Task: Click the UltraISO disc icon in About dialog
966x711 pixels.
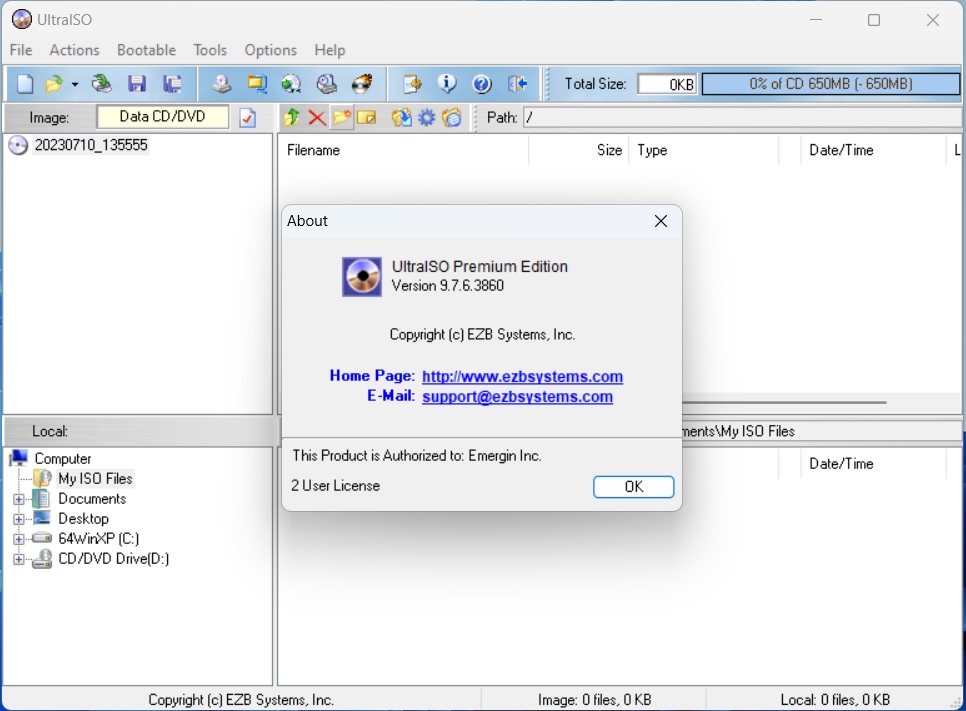Action: tap(362, 277)
